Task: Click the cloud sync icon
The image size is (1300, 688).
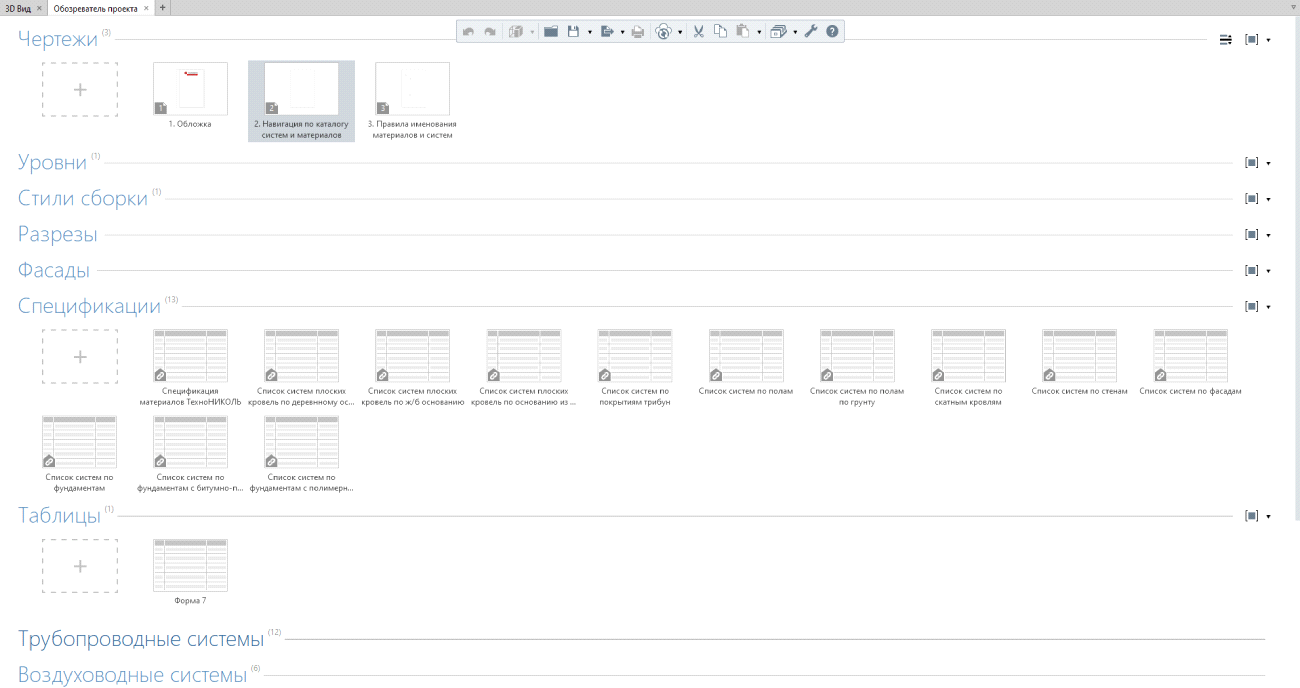Action: (x=663, y=32)
